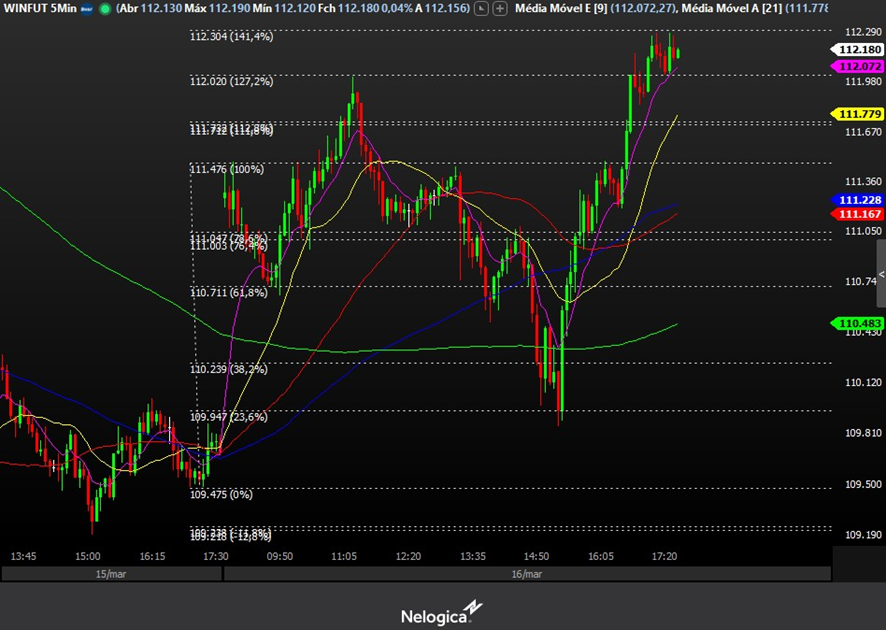Click the 12:20 time axis label
886x630 pixels.
click(x=408, y=557)
